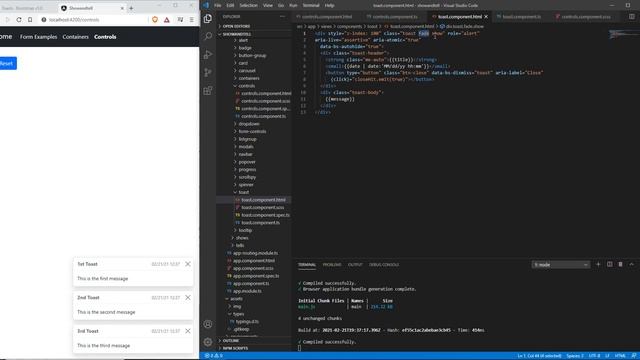Open the Help menu

tap(329, 5)
